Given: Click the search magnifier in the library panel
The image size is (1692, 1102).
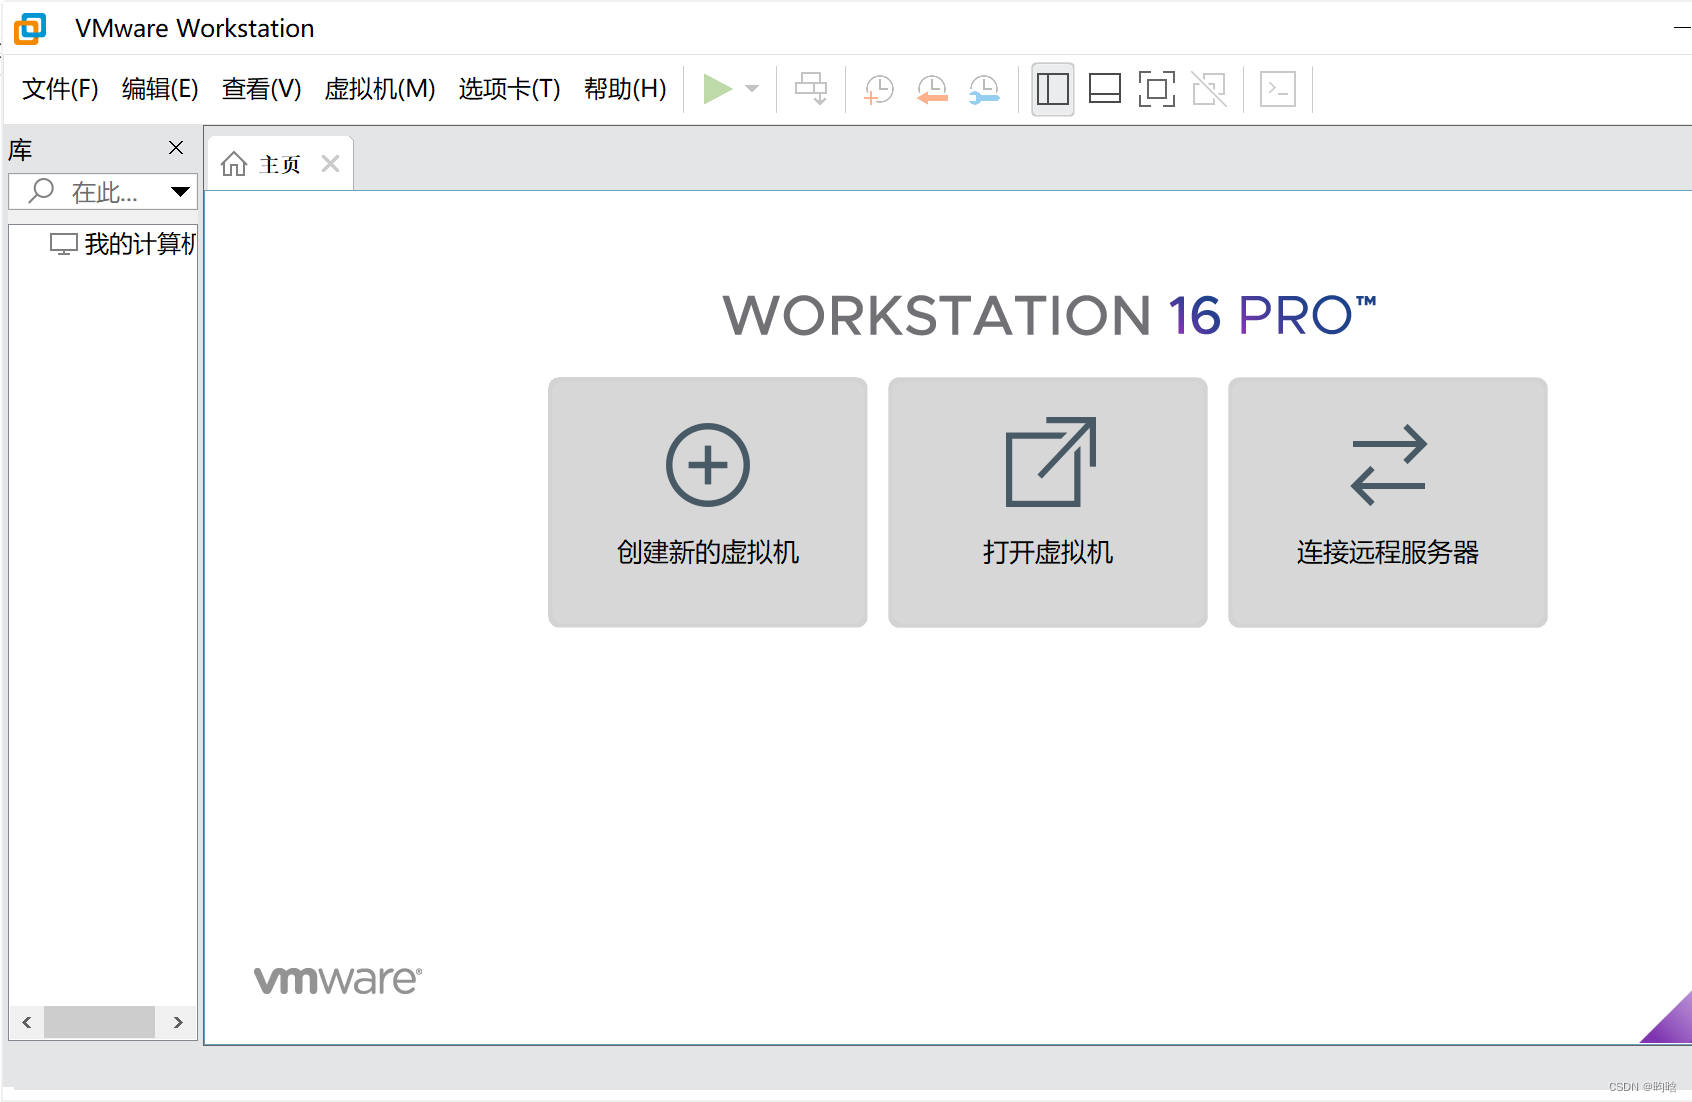Looking at the screenshot, I should [x=38, y=191].
